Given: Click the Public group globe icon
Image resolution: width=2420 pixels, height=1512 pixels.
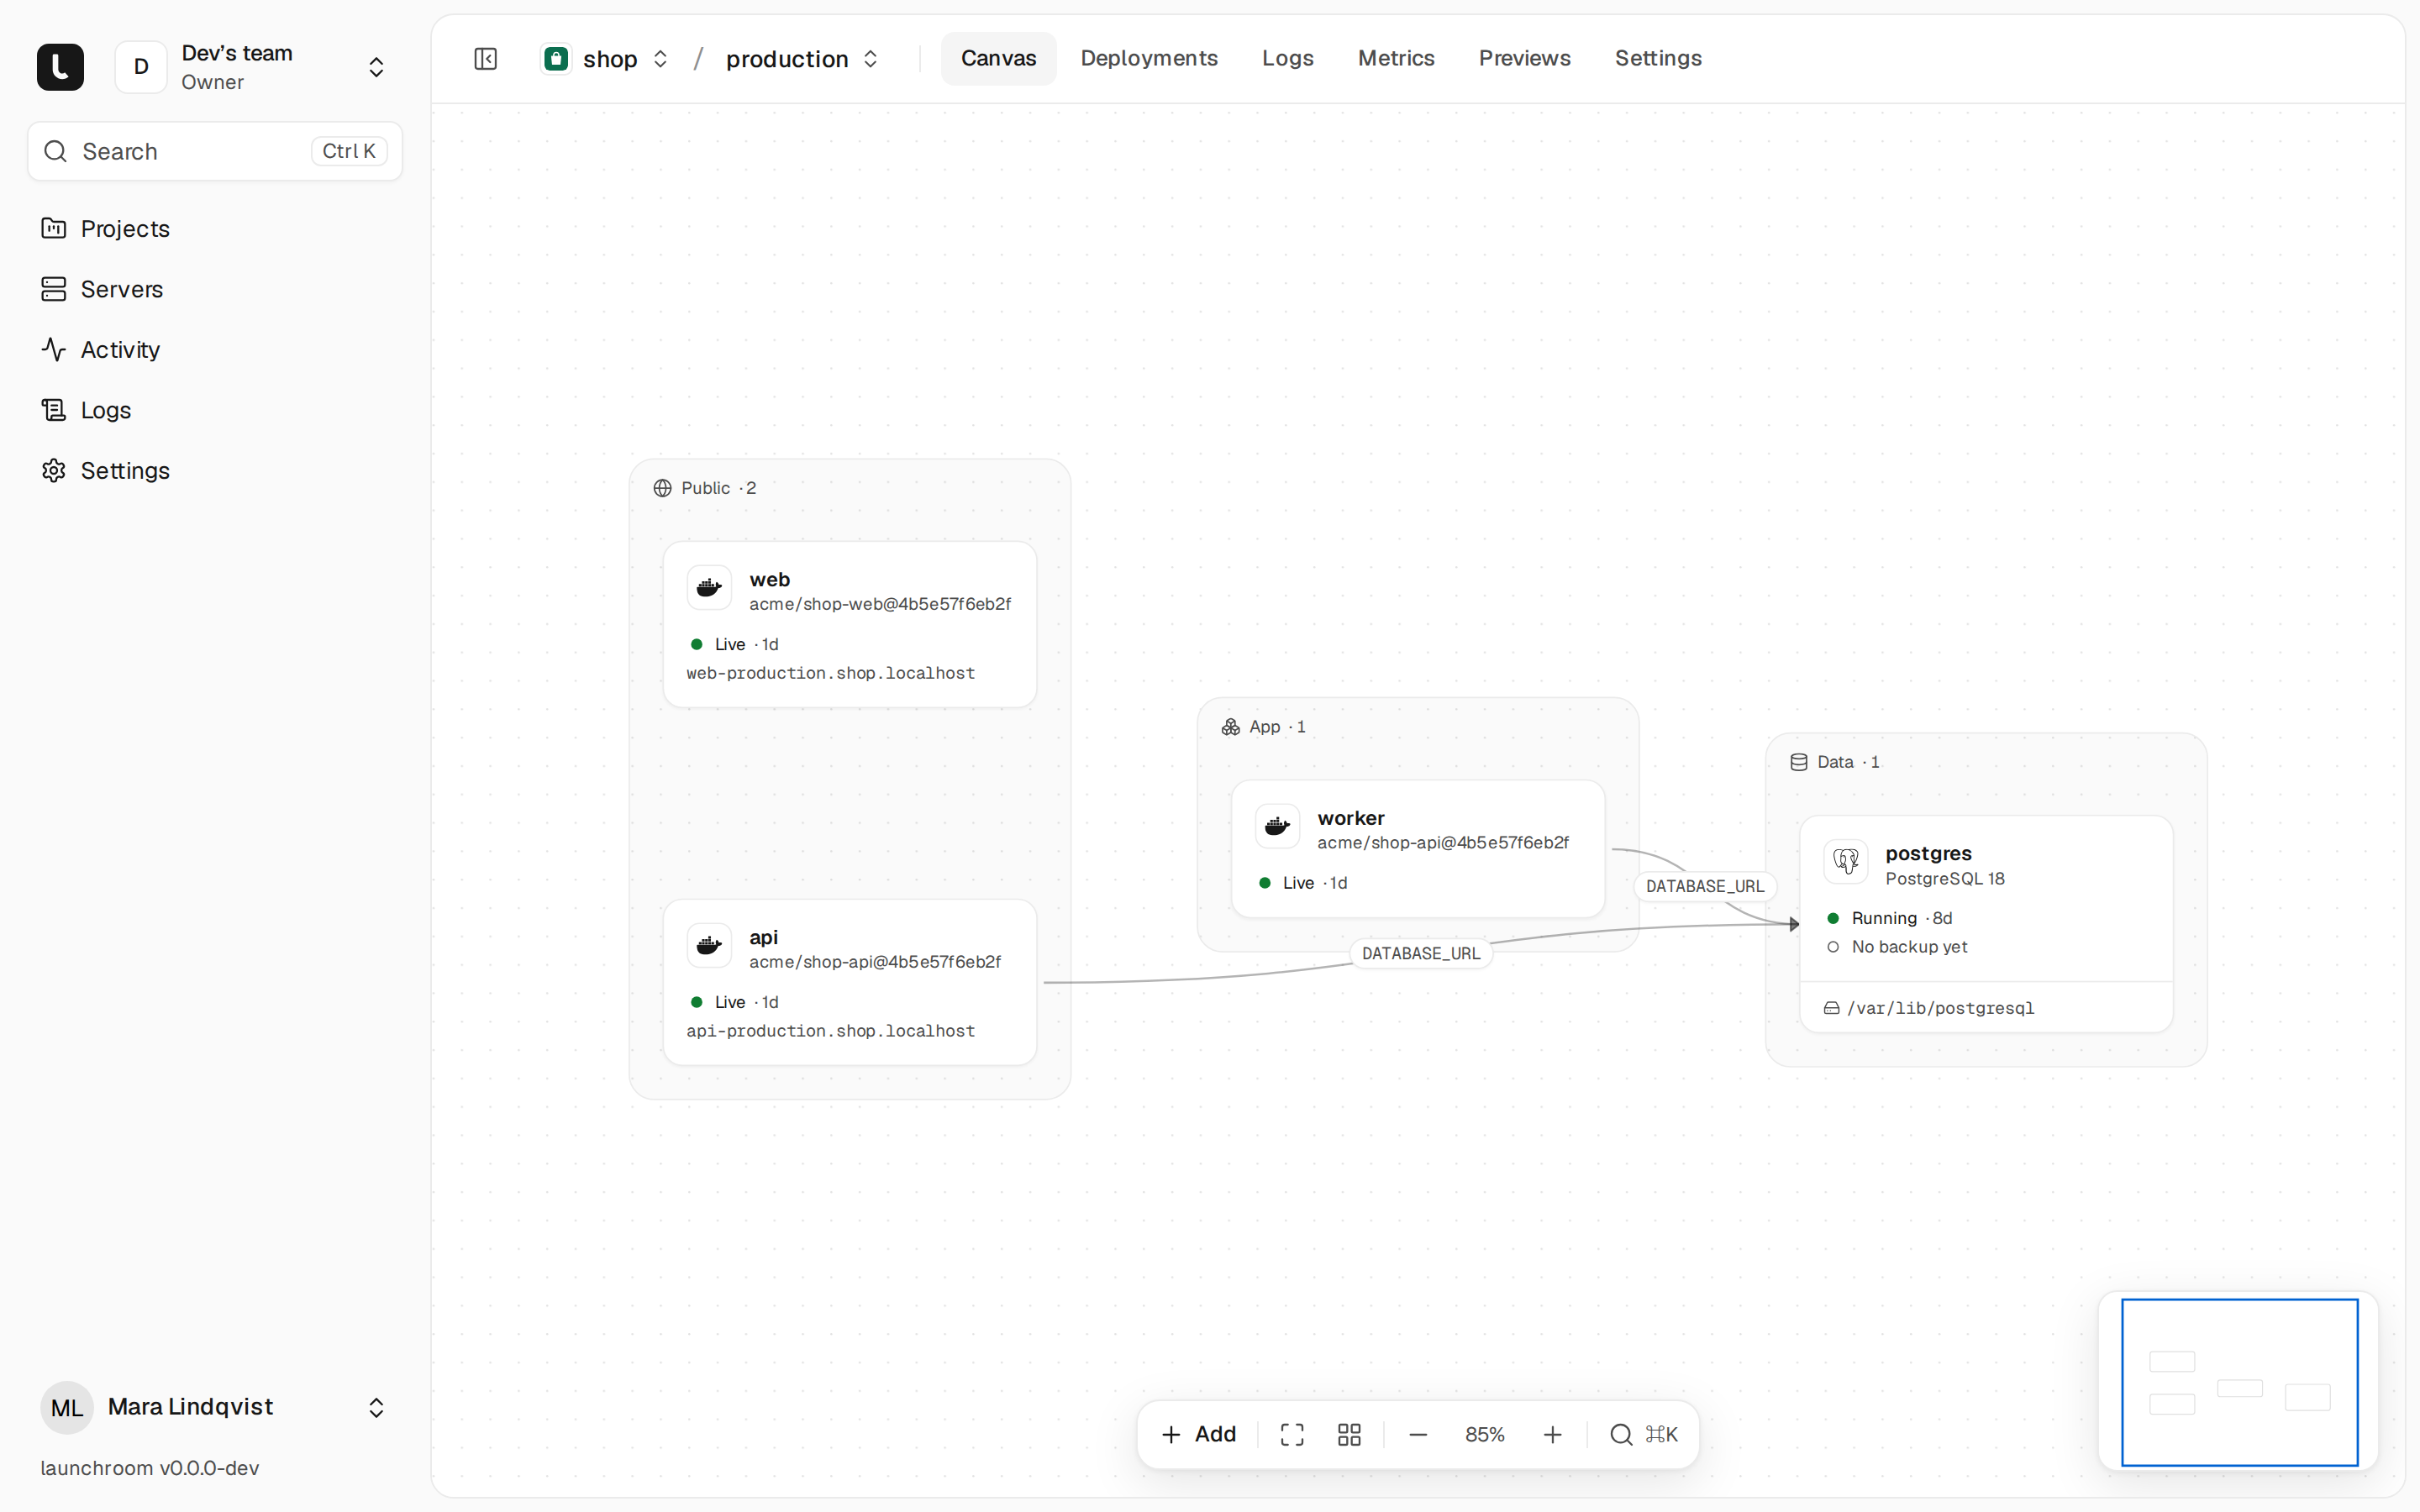Looking at the screenshot, I should tap(662, 488).
